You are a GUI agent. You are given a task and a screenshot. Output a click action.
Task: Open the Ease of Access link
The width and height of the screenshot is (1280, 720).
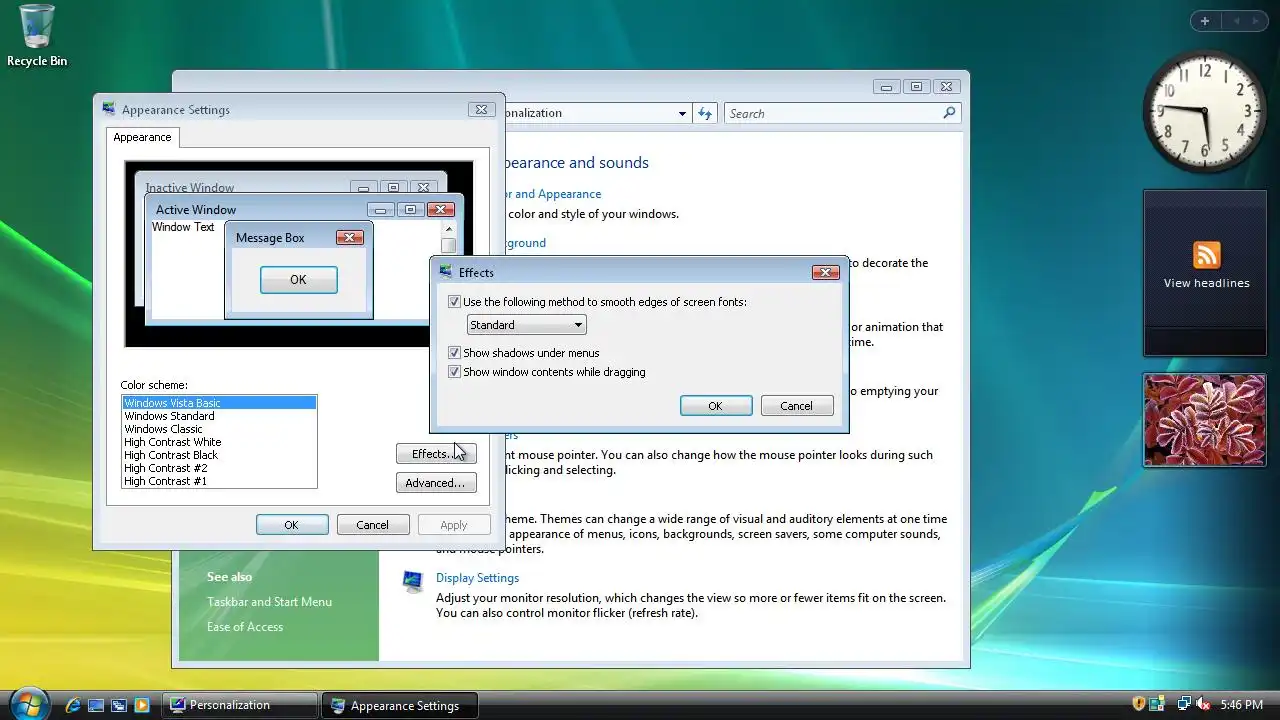(245, 627)
